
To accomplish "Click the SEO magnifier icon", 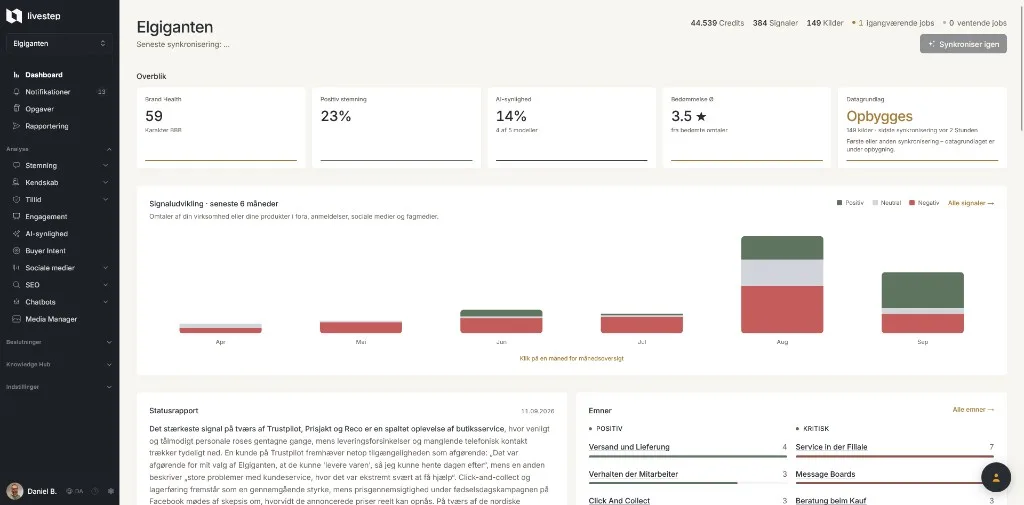I will click(x=16, y=285).
